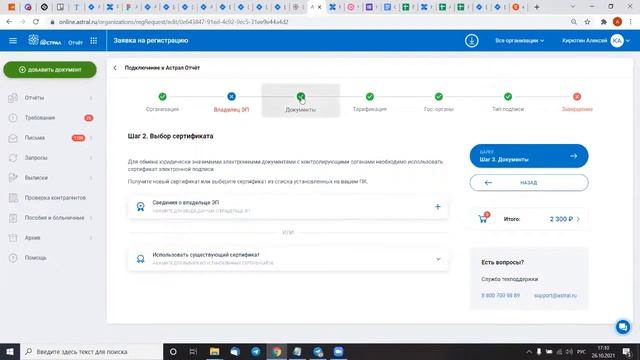Click the download circle icon in header
The image size is (640, 360).
(x=471, y=40)
